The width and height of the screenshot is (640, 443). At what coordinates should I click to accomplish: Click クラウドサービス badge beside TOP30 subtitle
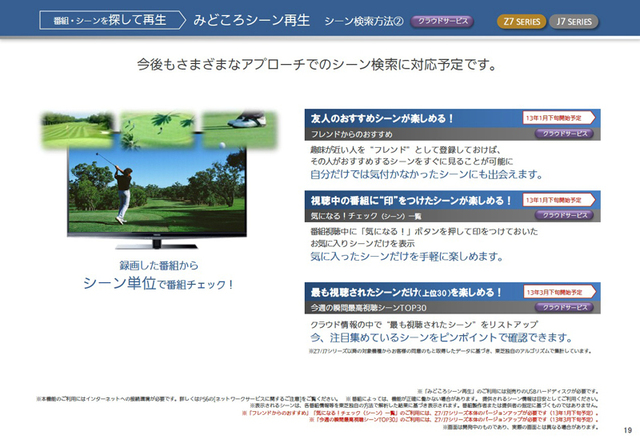[x=564, y=307]
